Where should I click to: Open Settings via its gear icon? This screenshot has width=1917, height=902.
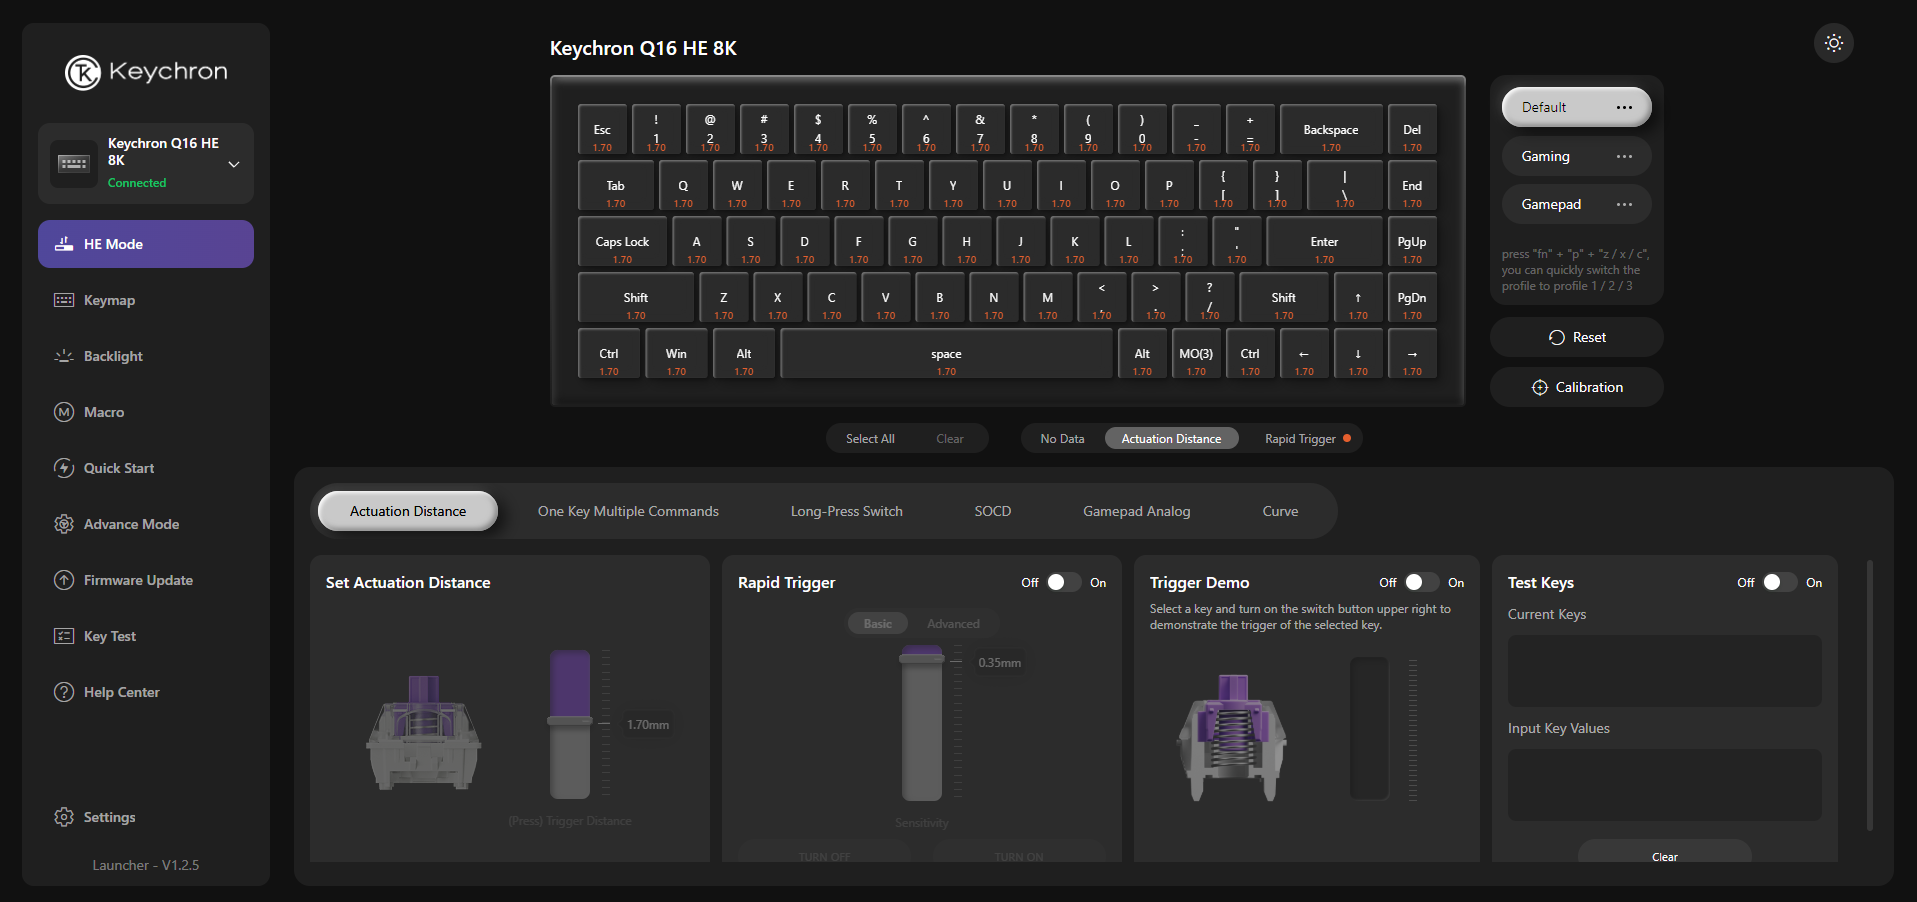(64, 817)
